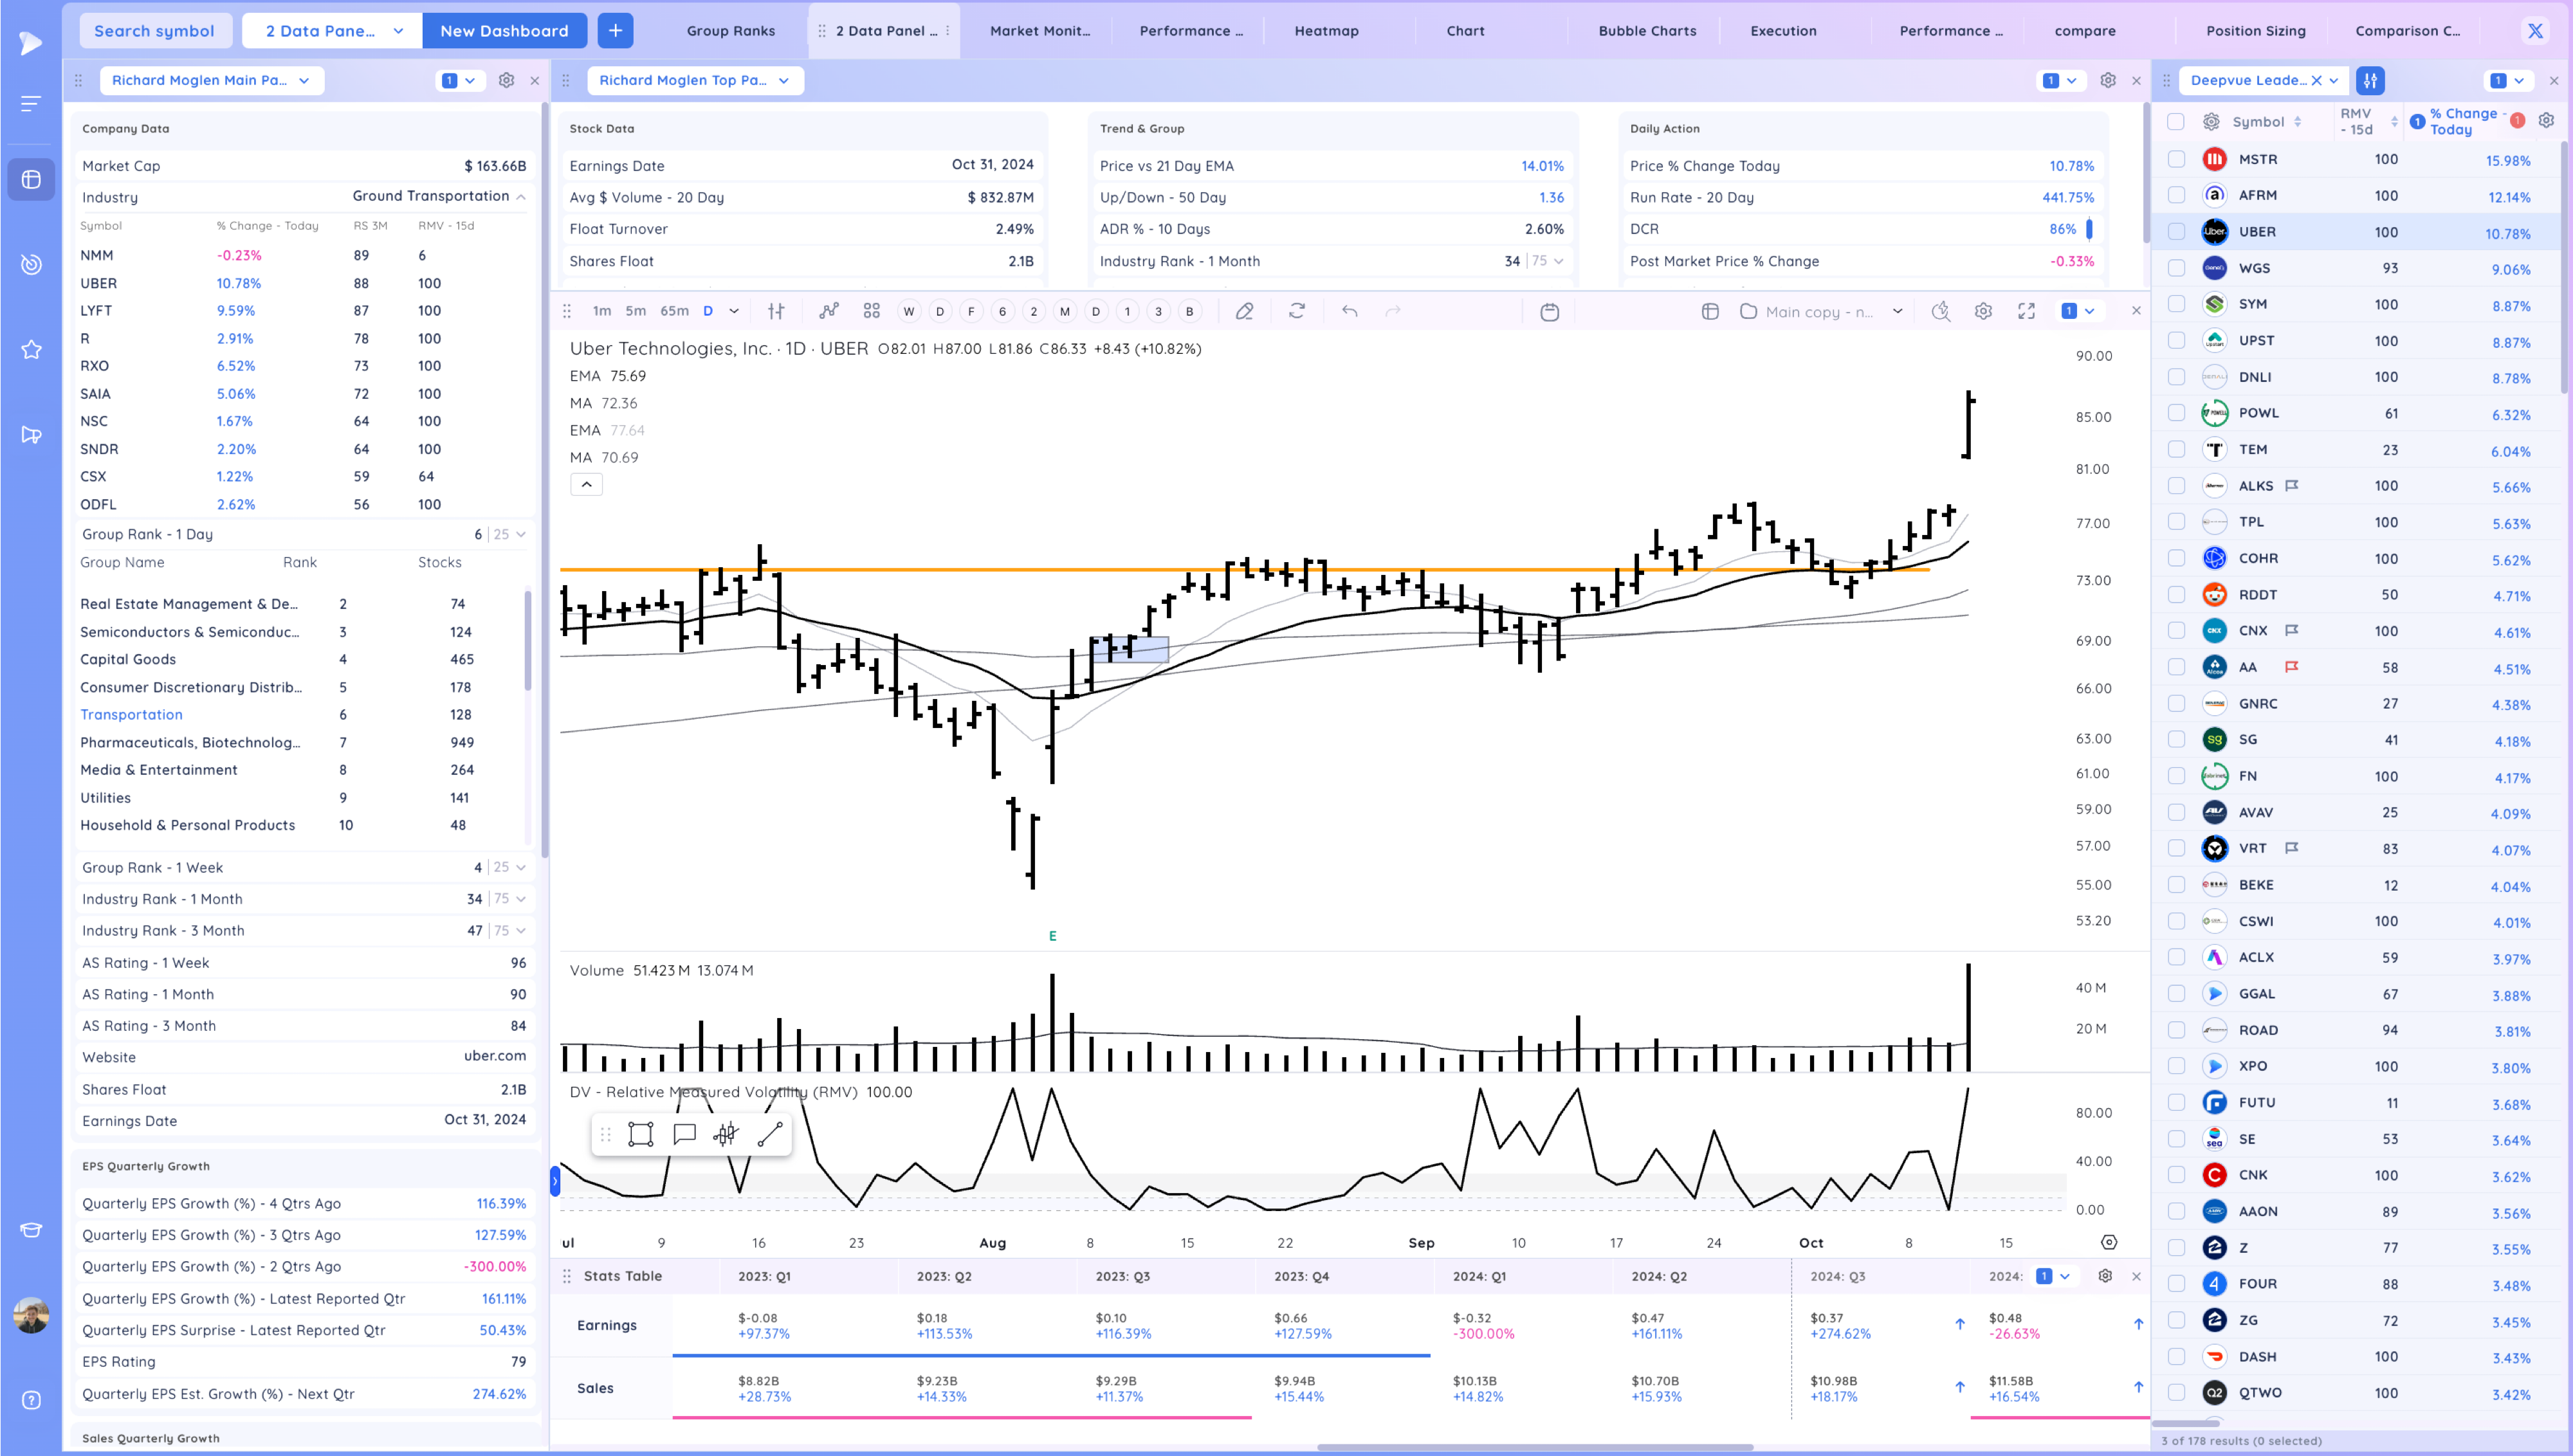The image size is (2573, 1456).
Task: Tick the checkbox next to UBER
Action: (2176, 232)
